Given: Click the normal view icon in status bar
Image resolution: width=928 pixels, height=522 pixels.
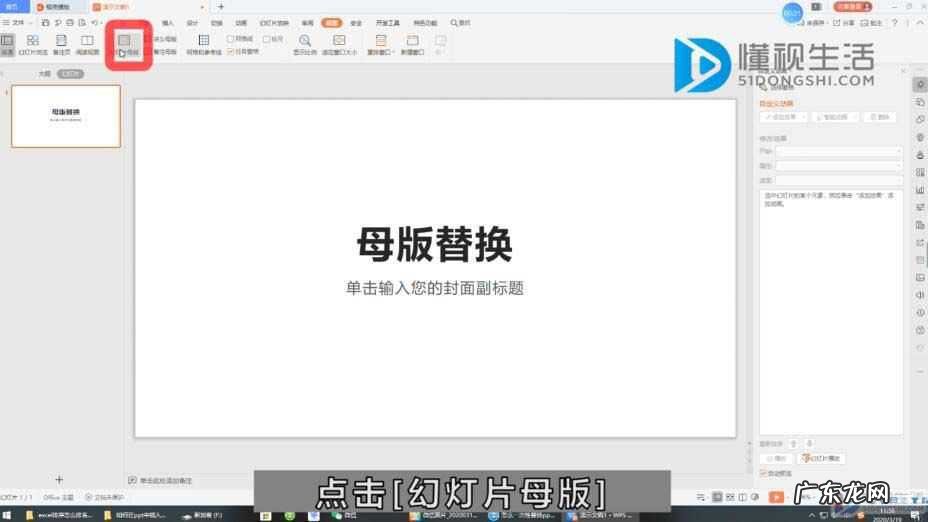Looking at the screenshot, I should coord(717,497).
